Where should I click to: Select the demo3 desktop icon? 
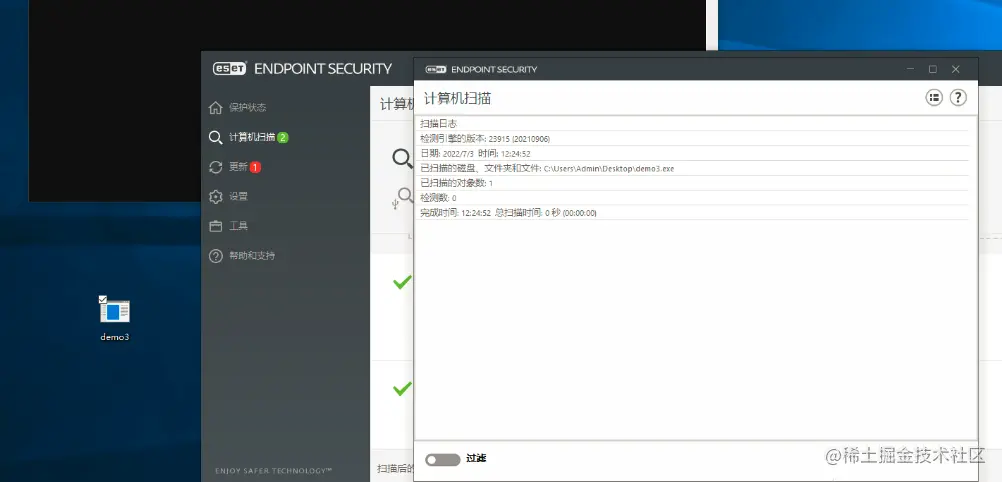115,319
